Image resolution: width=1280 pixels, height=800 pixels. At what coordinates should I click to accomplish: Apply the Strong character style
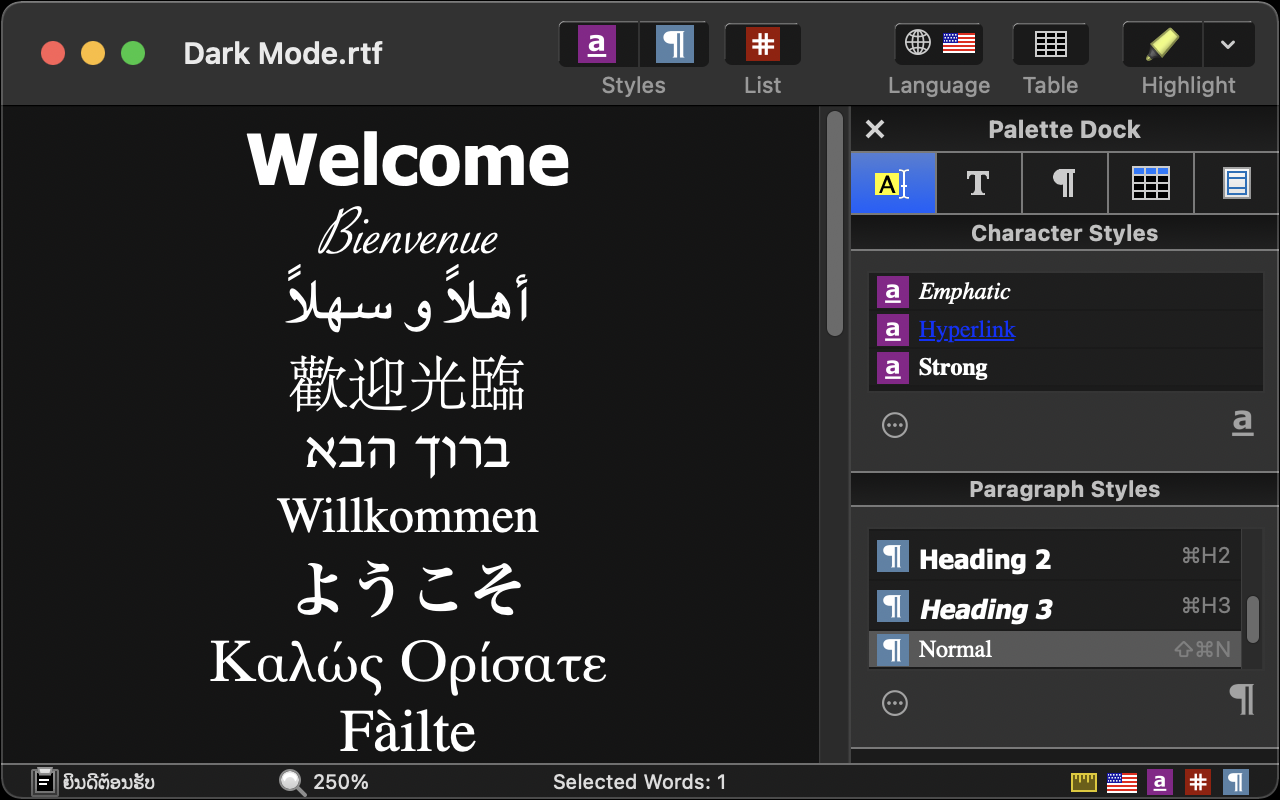click(952, 368)
